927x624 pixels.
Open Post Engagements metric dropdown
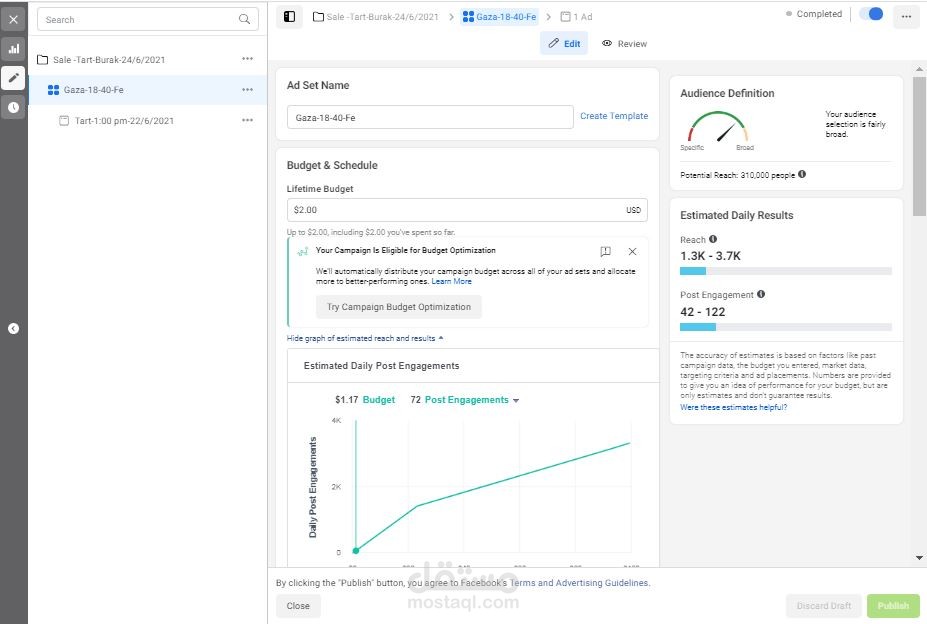[x=516, y=400]
